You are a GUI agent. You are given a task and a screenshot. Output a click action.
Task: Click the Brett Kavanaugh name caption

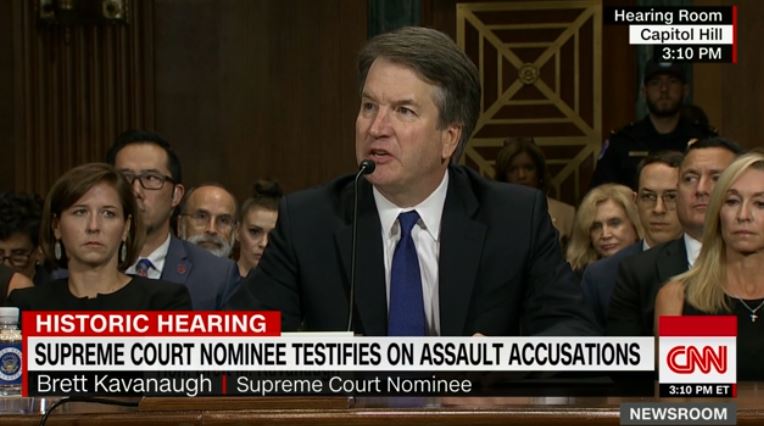124,385
